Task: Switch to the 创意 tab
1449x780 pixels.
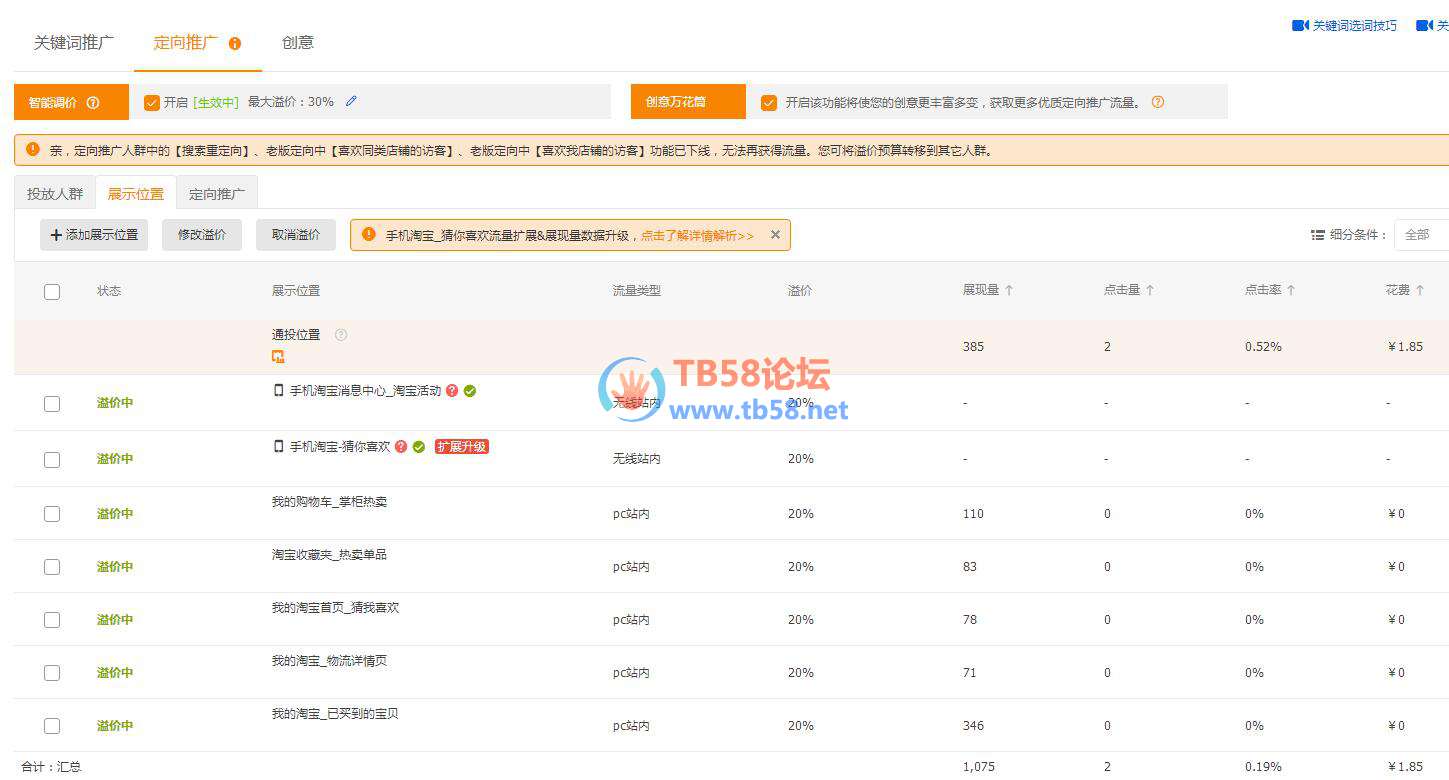Action: tap(298, 42)
